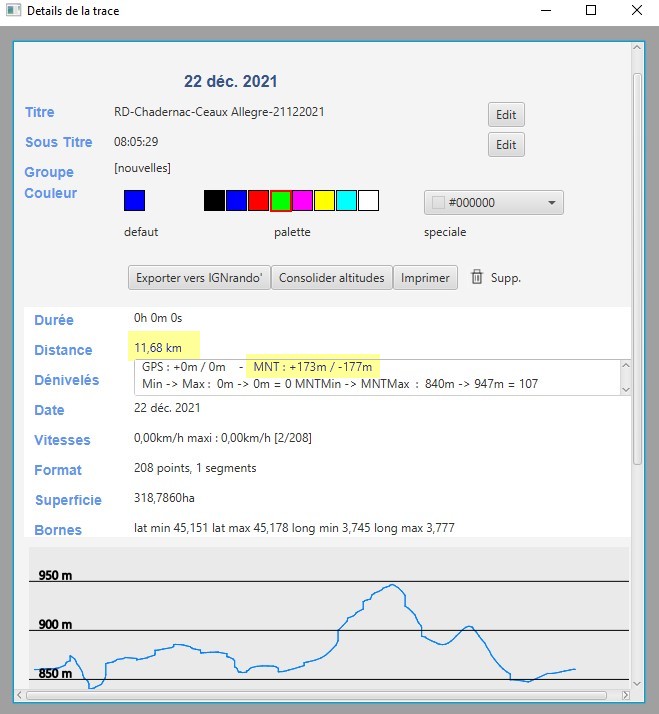Select the black palette swatch
The height and width of the screenshot is (714, 659).
214,201
